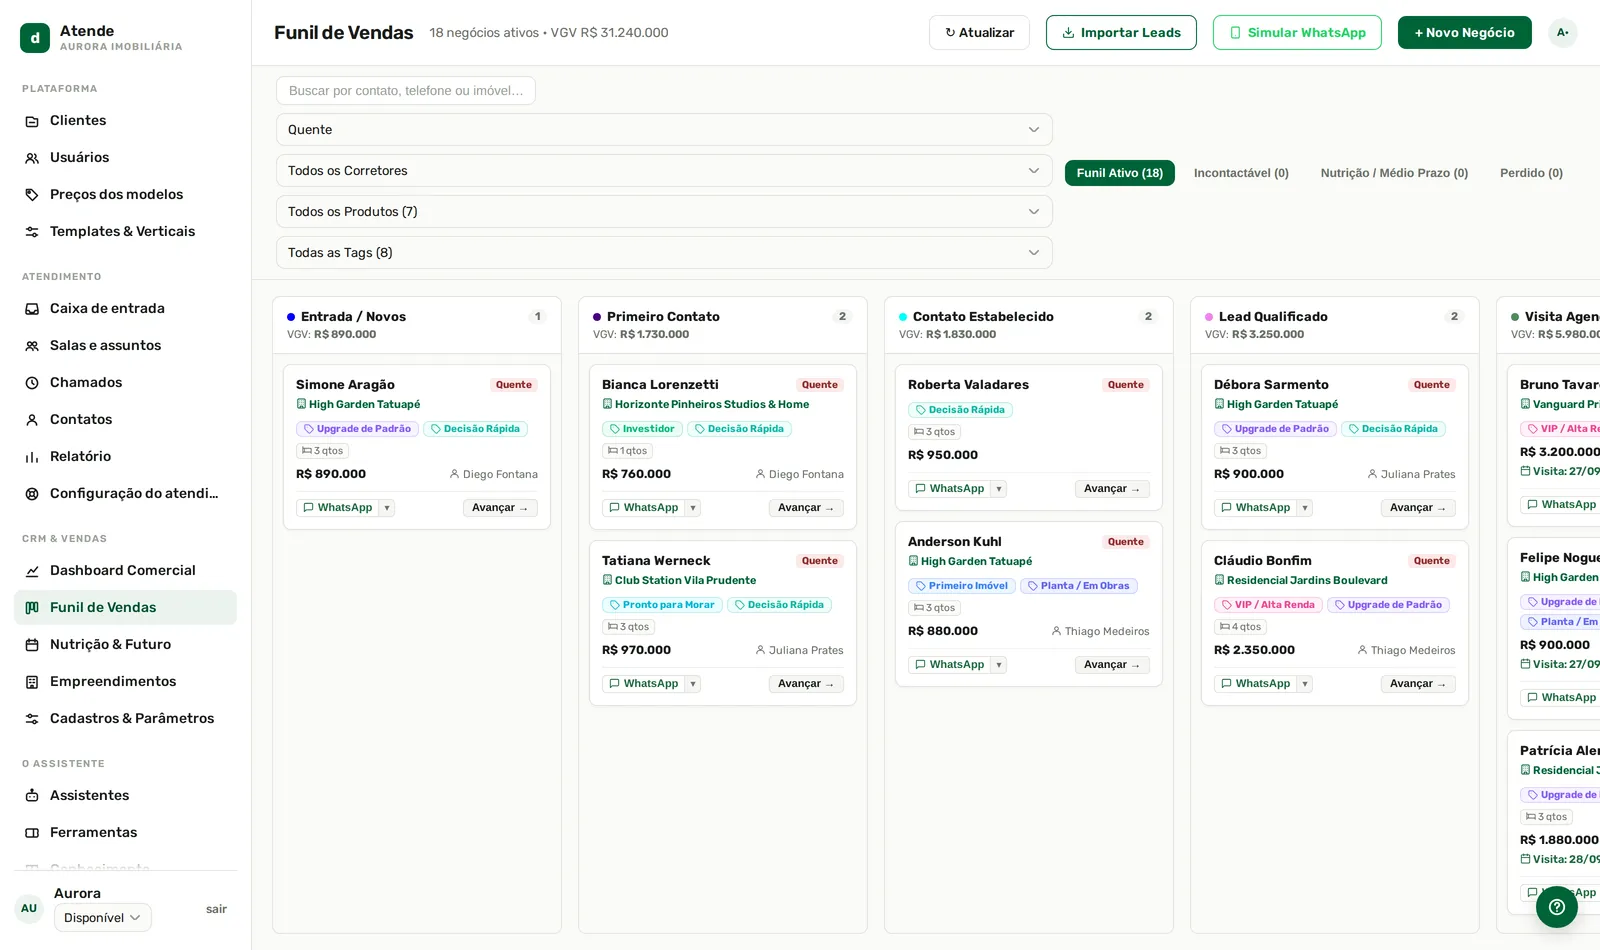Open the Ferramentas icon in sidebar
This screenshot has width=1600, height=950.
[32, 833]
